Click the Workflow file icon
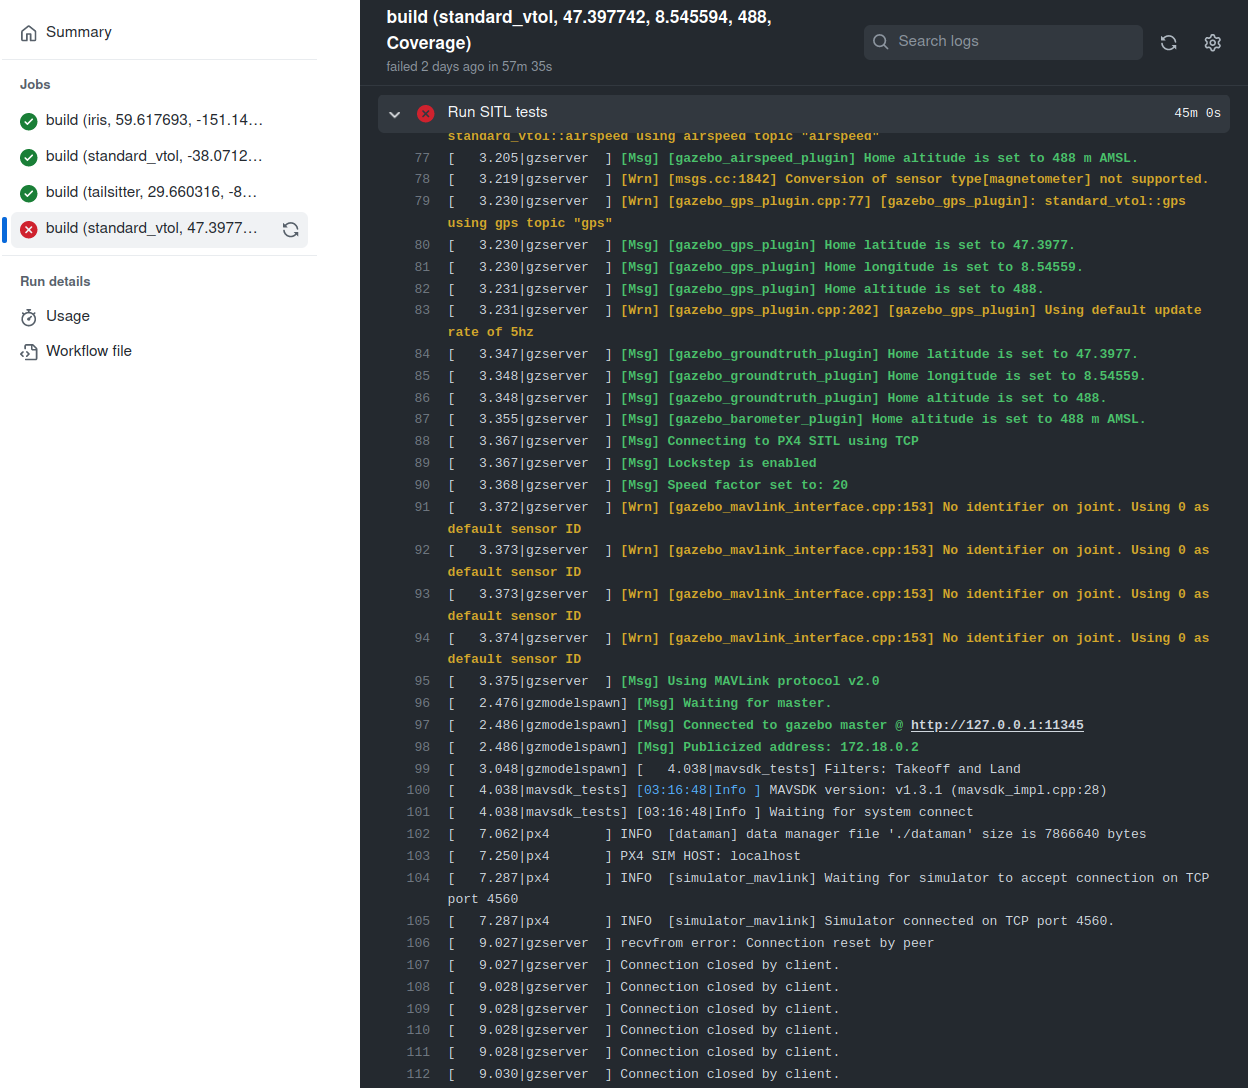This screenshot has height=1088, width=1254. (29, 352)
